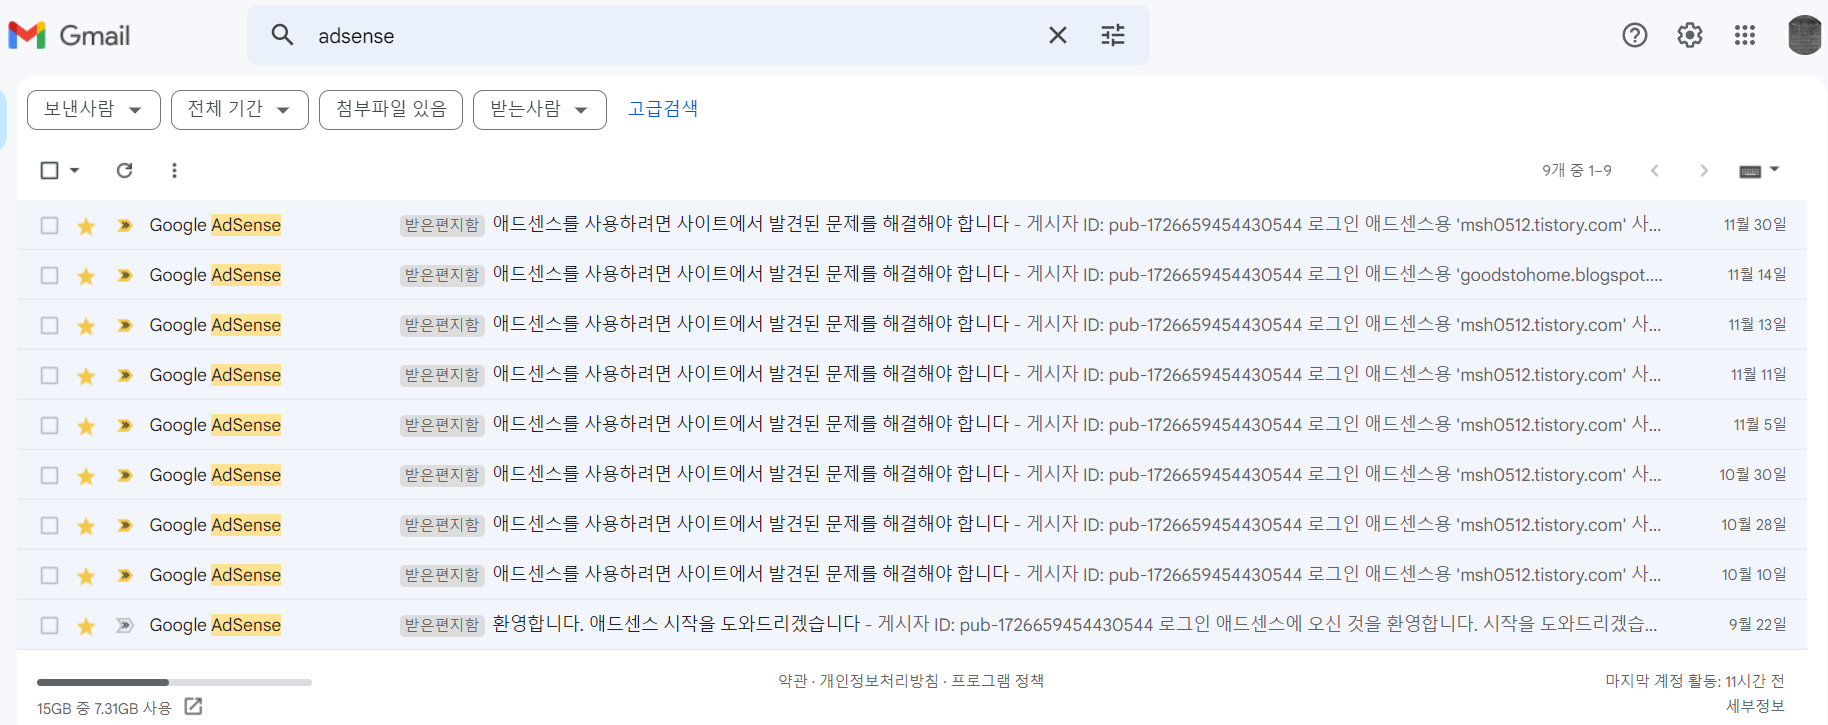The width and height of the screenshot is (1828, 725).
Task: Open the more options three-dot menu
Action: 174,170
